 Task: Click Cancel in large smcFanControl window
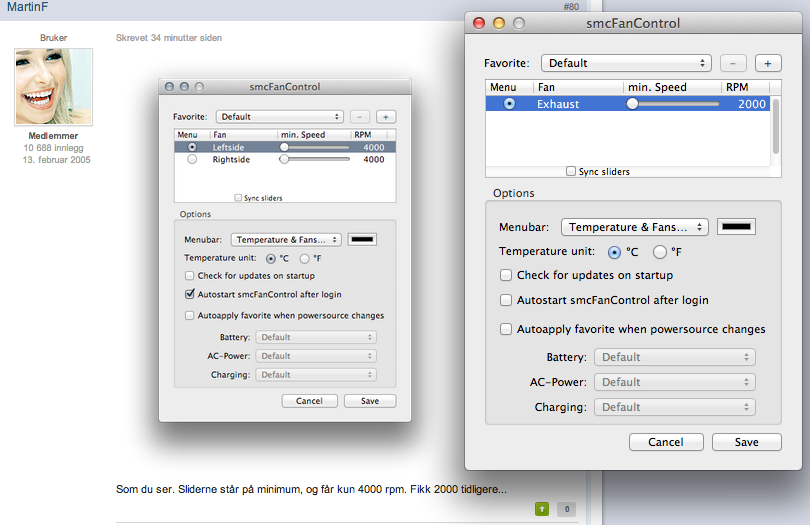(666, 442)
